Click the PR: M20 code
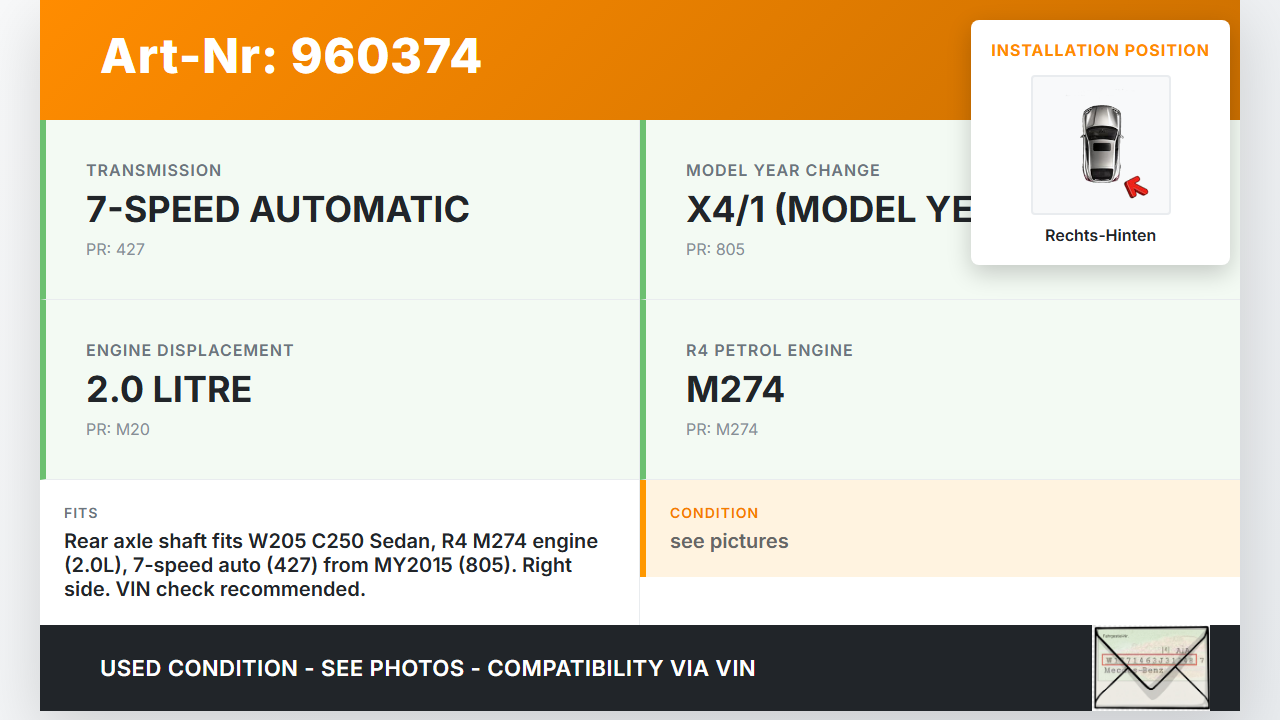This screenshot has height=720, width=1280. (x=118, y=429)
